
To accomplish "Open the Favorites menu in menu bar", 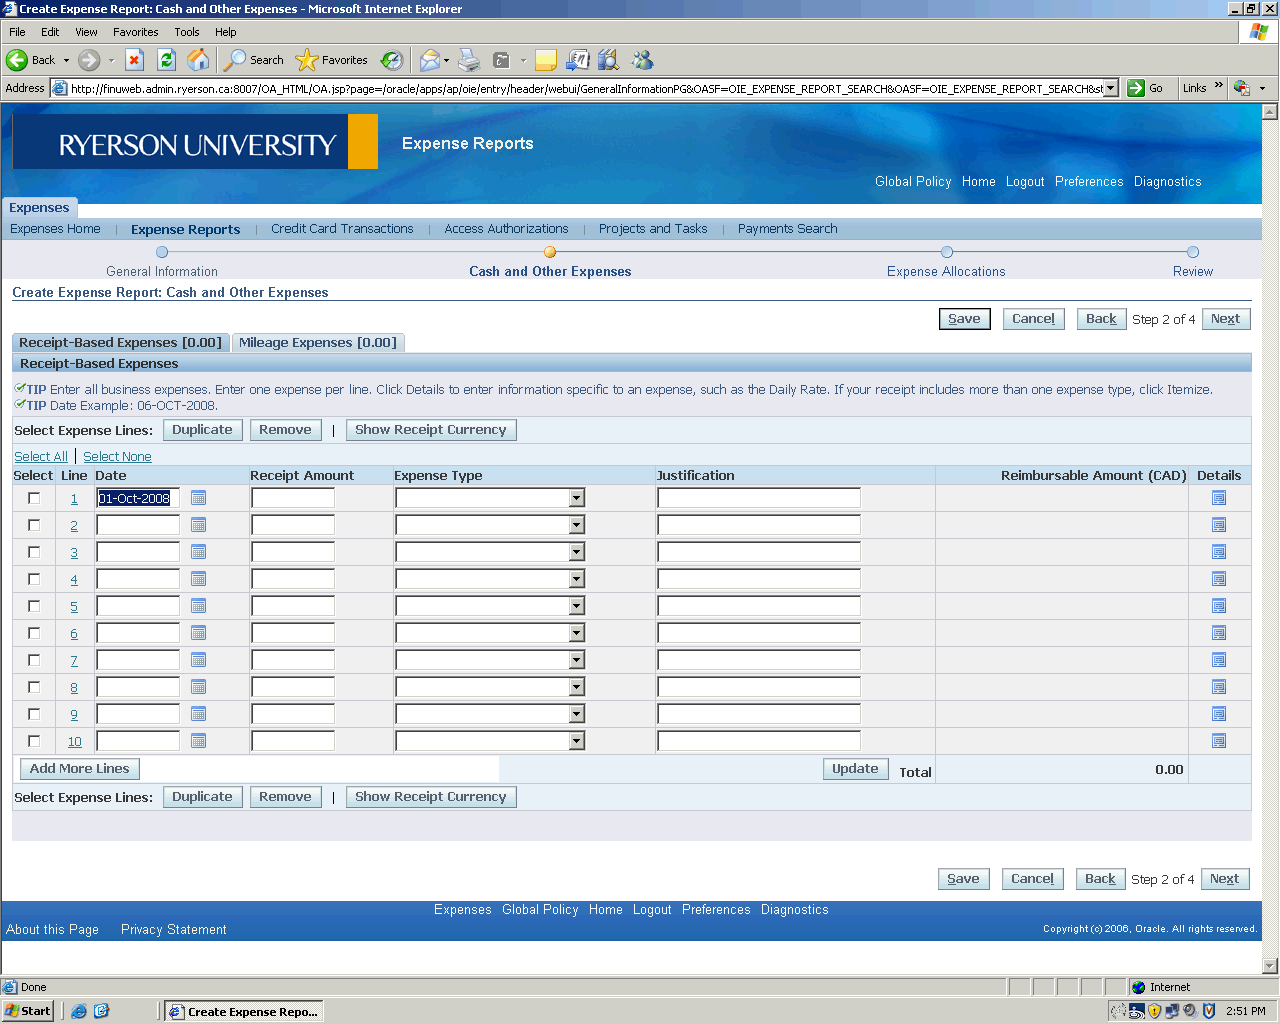I will [x=135, y=32].
